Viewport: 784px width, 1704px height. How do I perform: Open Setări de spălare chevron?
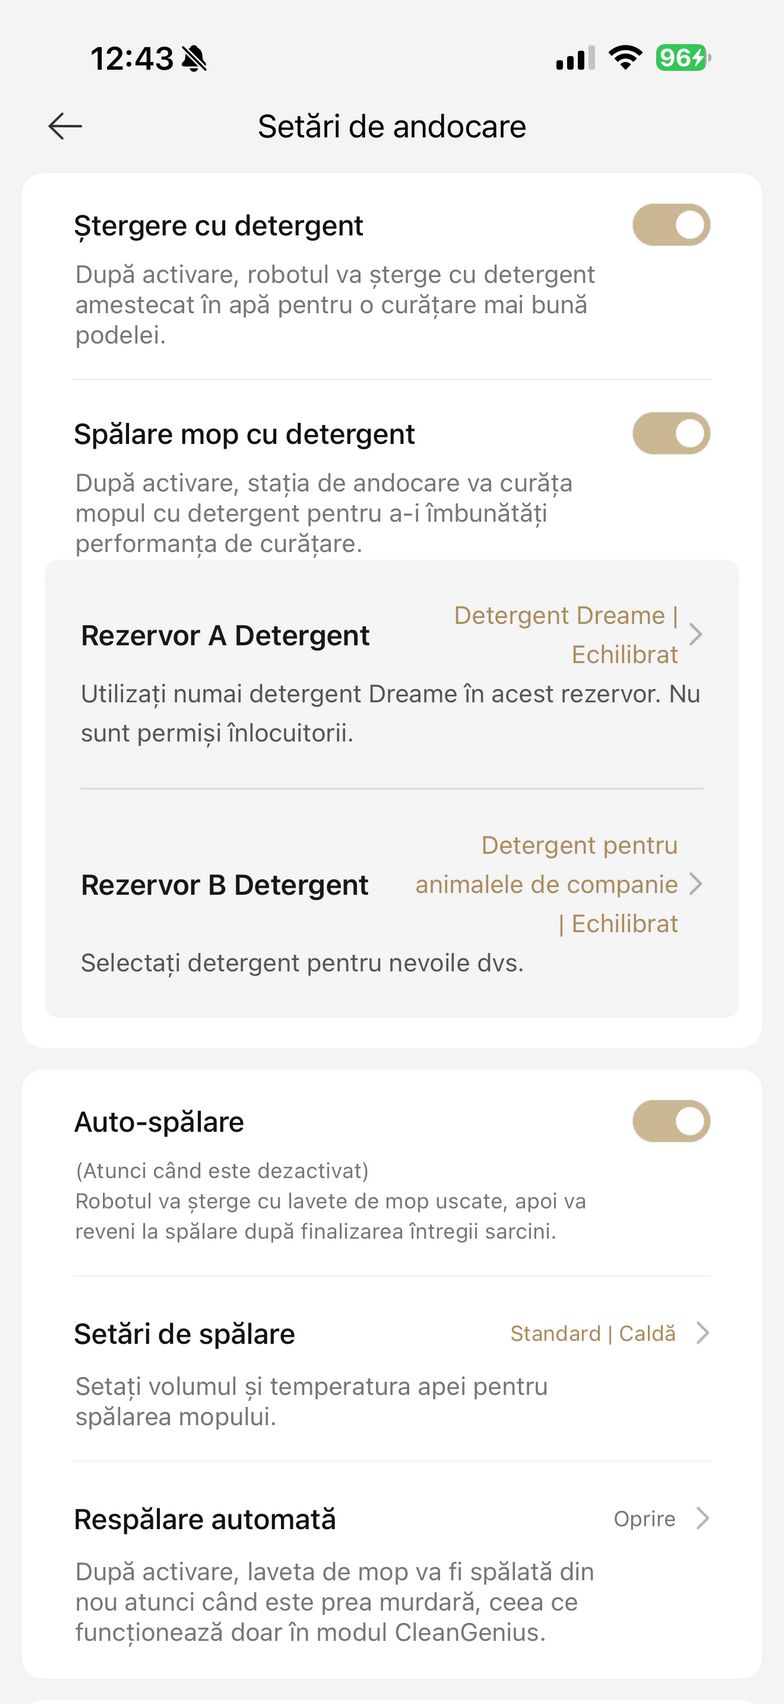(703, 1333)
